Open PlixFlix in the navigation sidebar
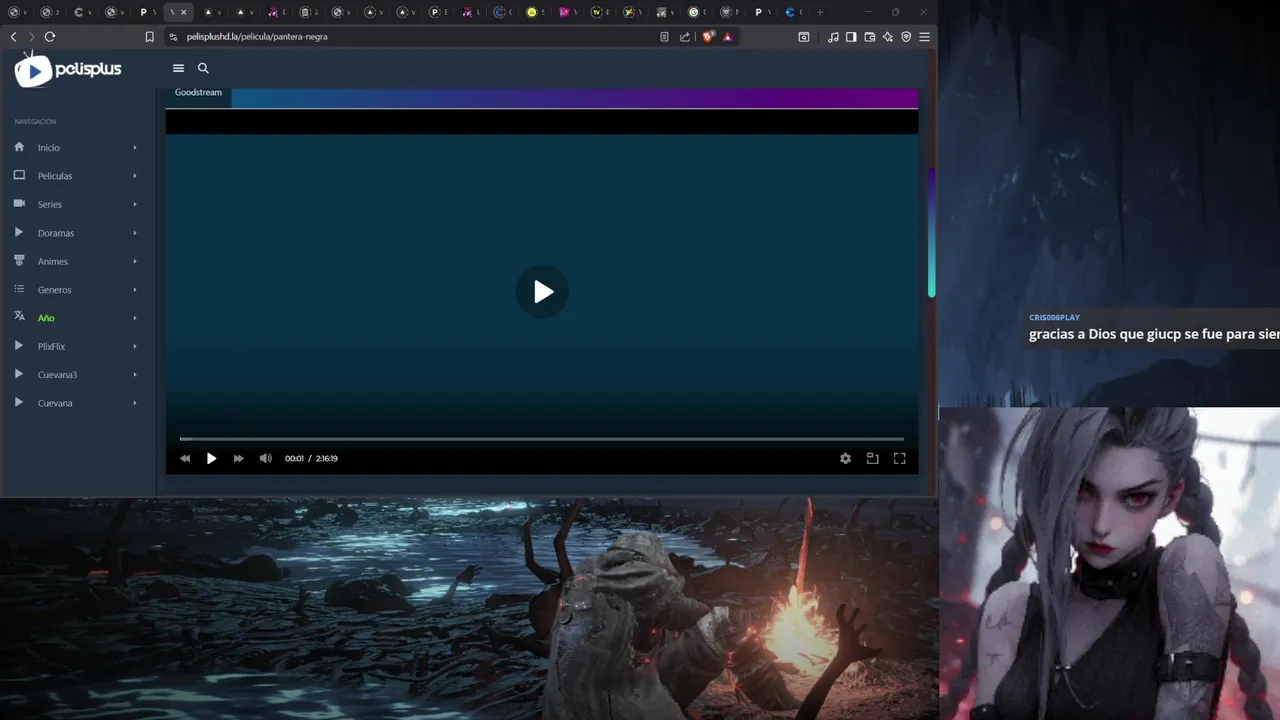This screenshot has height=720, width=1280. tap(51, 346)
